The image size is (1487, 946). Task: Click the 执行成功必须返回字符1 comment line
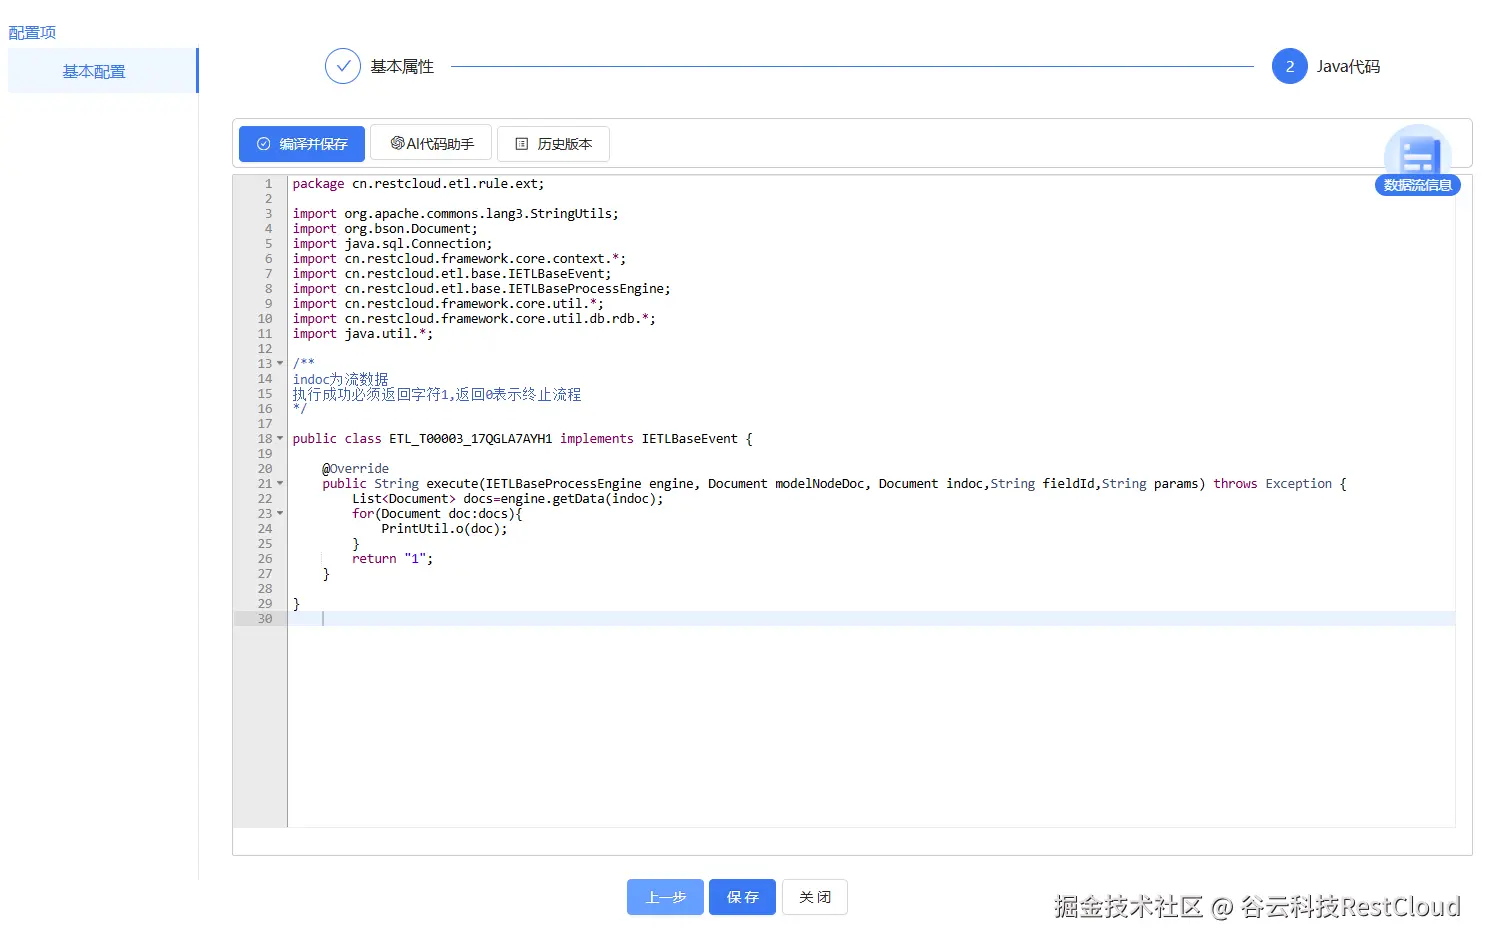point(436,394)
